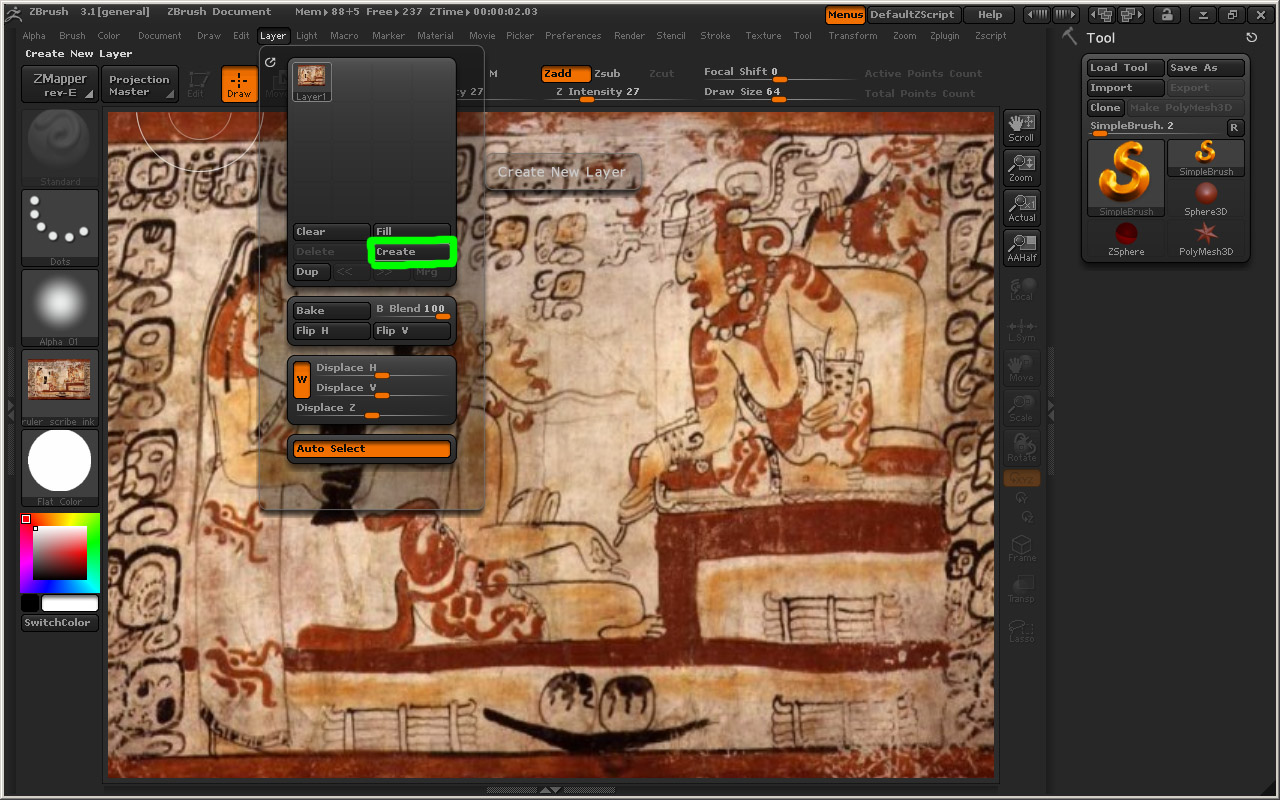The width and height of the screenshot is (1280, 800).
Task: Open the ruler scribe texture selector
Action: pyautogui.click(x=60, y=388)
